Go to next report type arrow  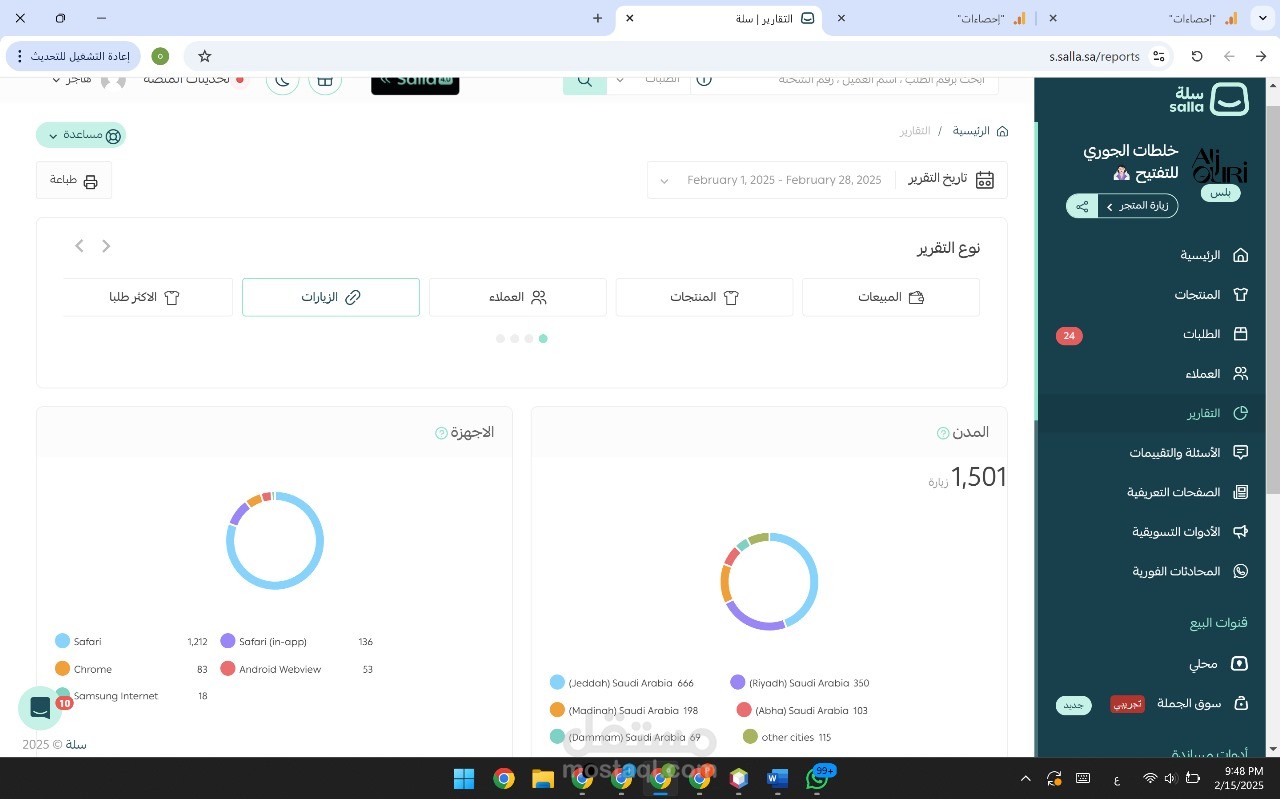pos(80,246)
